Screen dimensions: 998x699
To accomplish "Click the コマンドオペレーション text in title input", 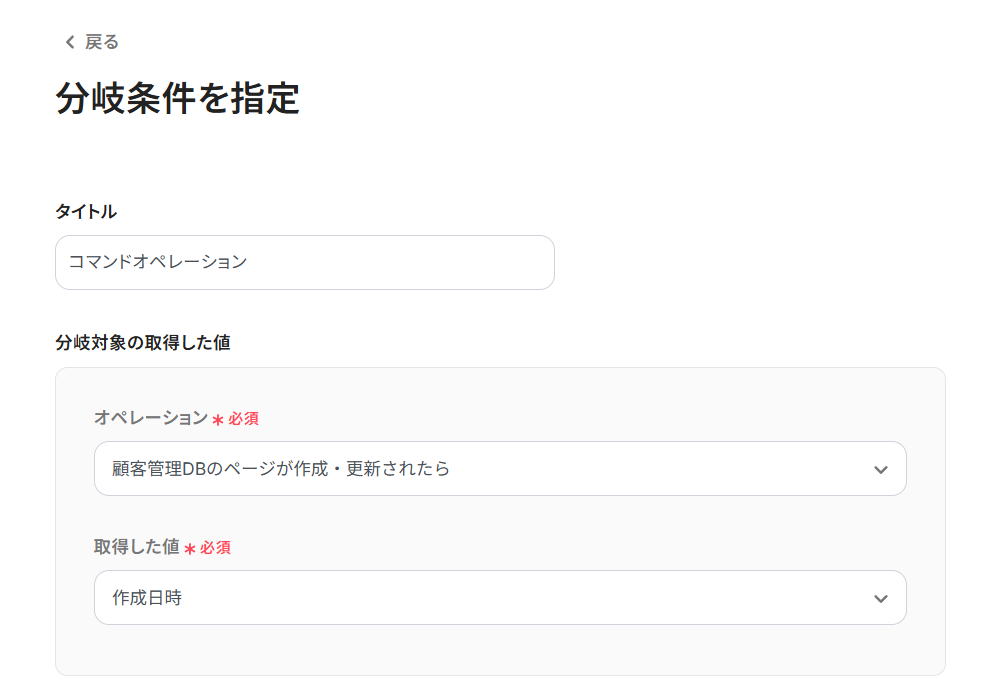I will coord(157,263).
